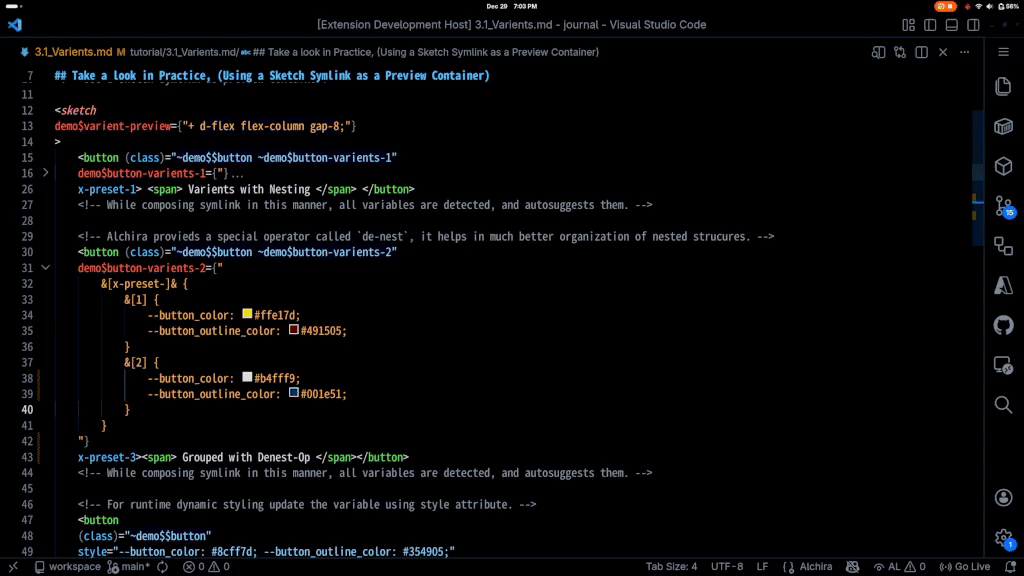Viewport: 1024px width, 576px height.
Task: Open the More Actions ellipsis menu
Action: click(962, 52)
